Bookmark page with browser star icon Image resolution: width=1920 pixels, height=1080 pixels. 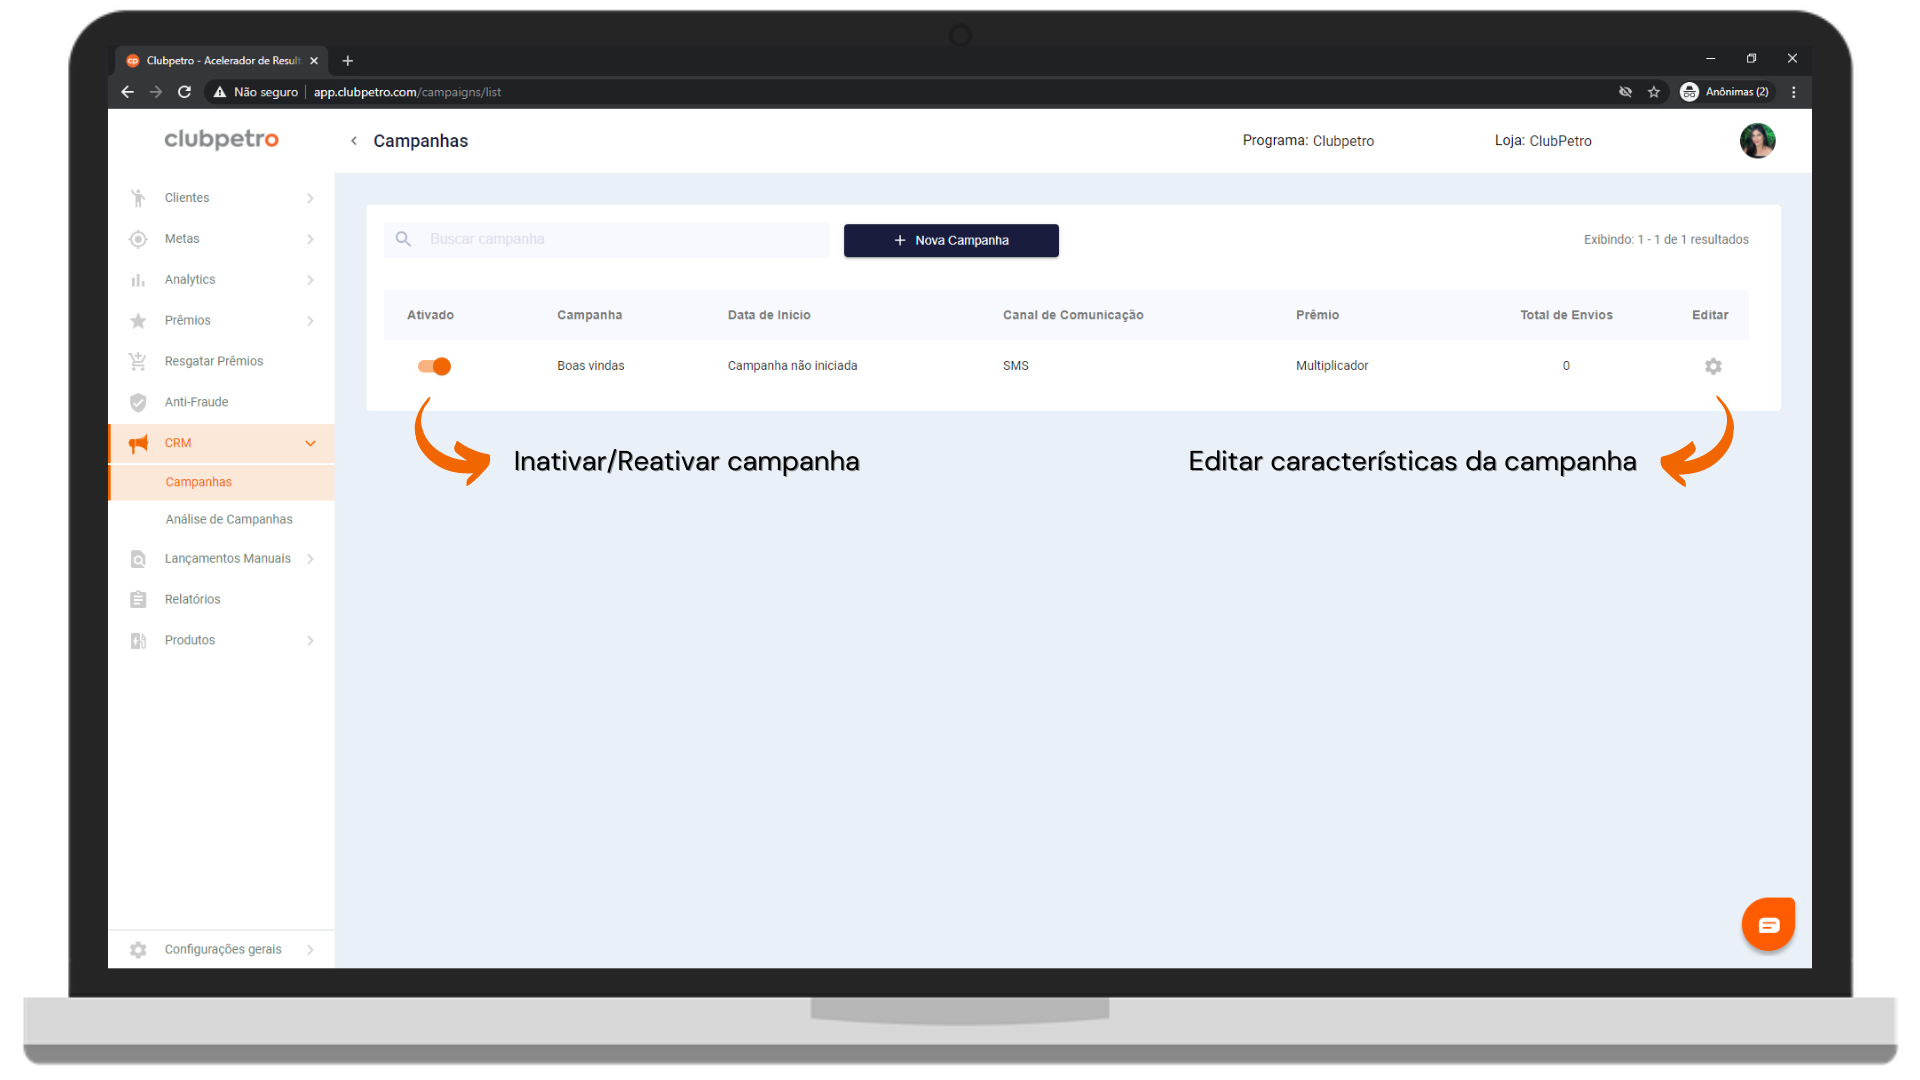(x=1654, y=92)
